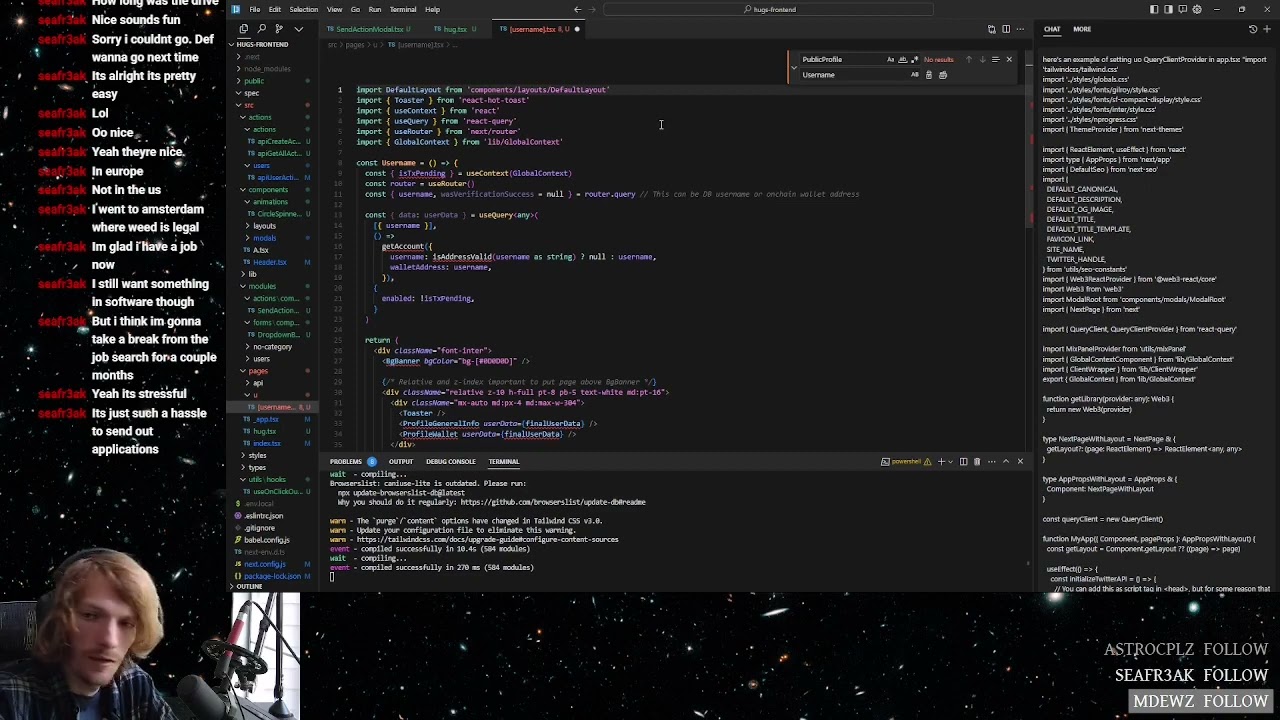This screenshot has height=720, width=1280.
Task: Close the terminal panel
Action: (x=1020, y=462)
